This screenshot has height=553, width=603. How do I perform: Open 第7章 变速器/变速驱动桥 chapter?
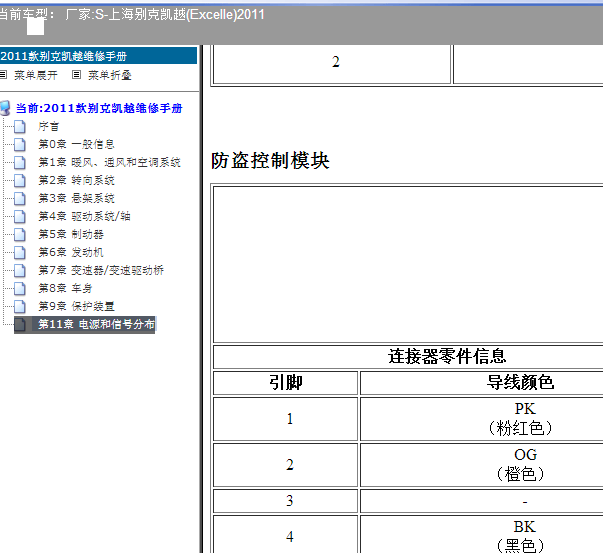[101, 270]
